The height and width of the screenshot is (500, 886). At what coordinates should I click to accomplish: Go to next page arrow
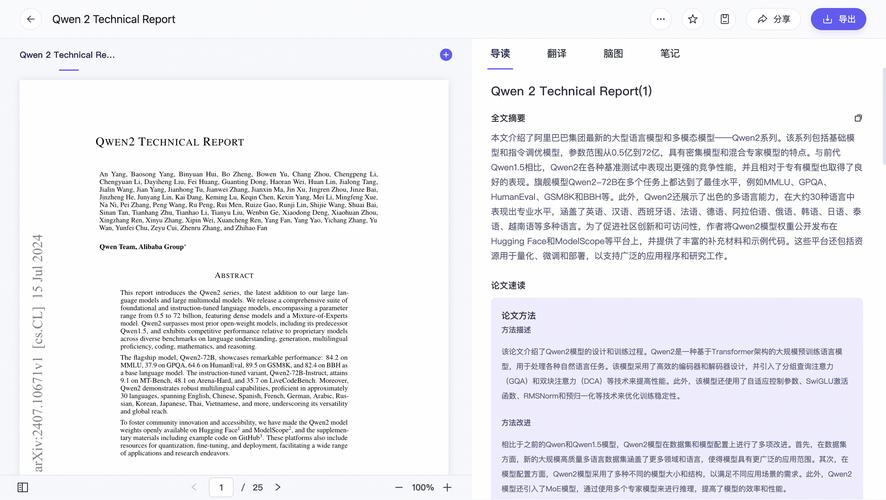(278, 487)
